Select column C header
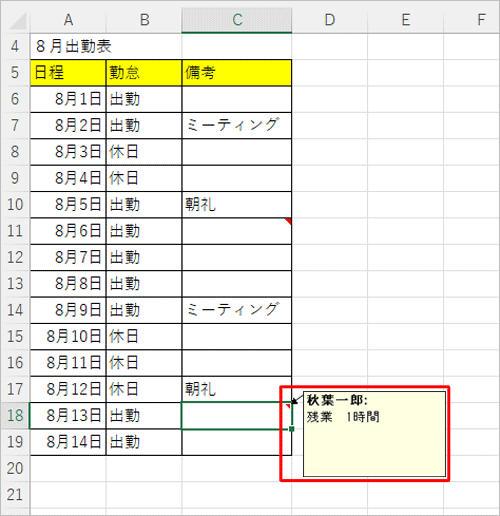This screenshot has width=500, height=516. [x=237, y=20]
